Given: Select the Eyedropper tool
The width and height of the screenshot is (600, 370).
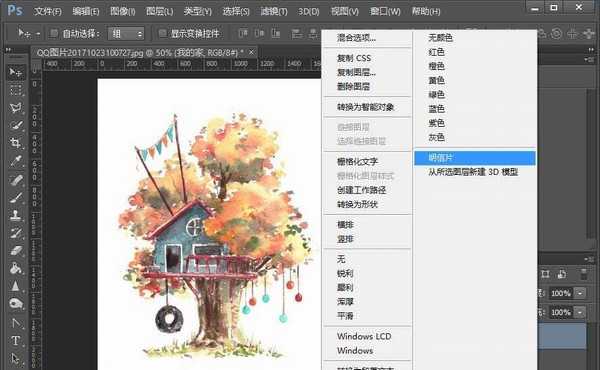Looking at the screenshot, I should 15,161.
